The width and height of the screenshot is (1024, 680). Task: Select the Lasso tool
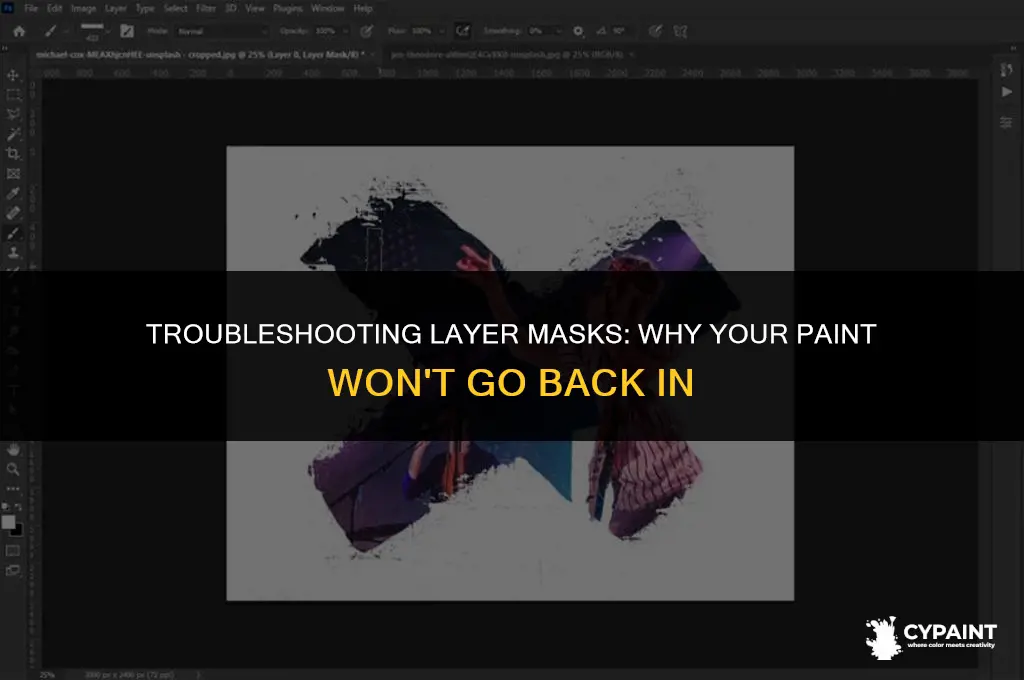coord(12,114)
